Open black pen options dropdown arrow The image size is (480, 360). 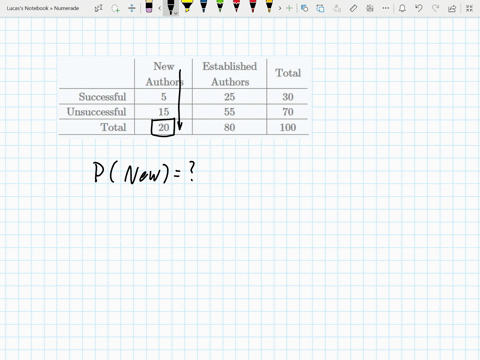click(x=176, y=13)
